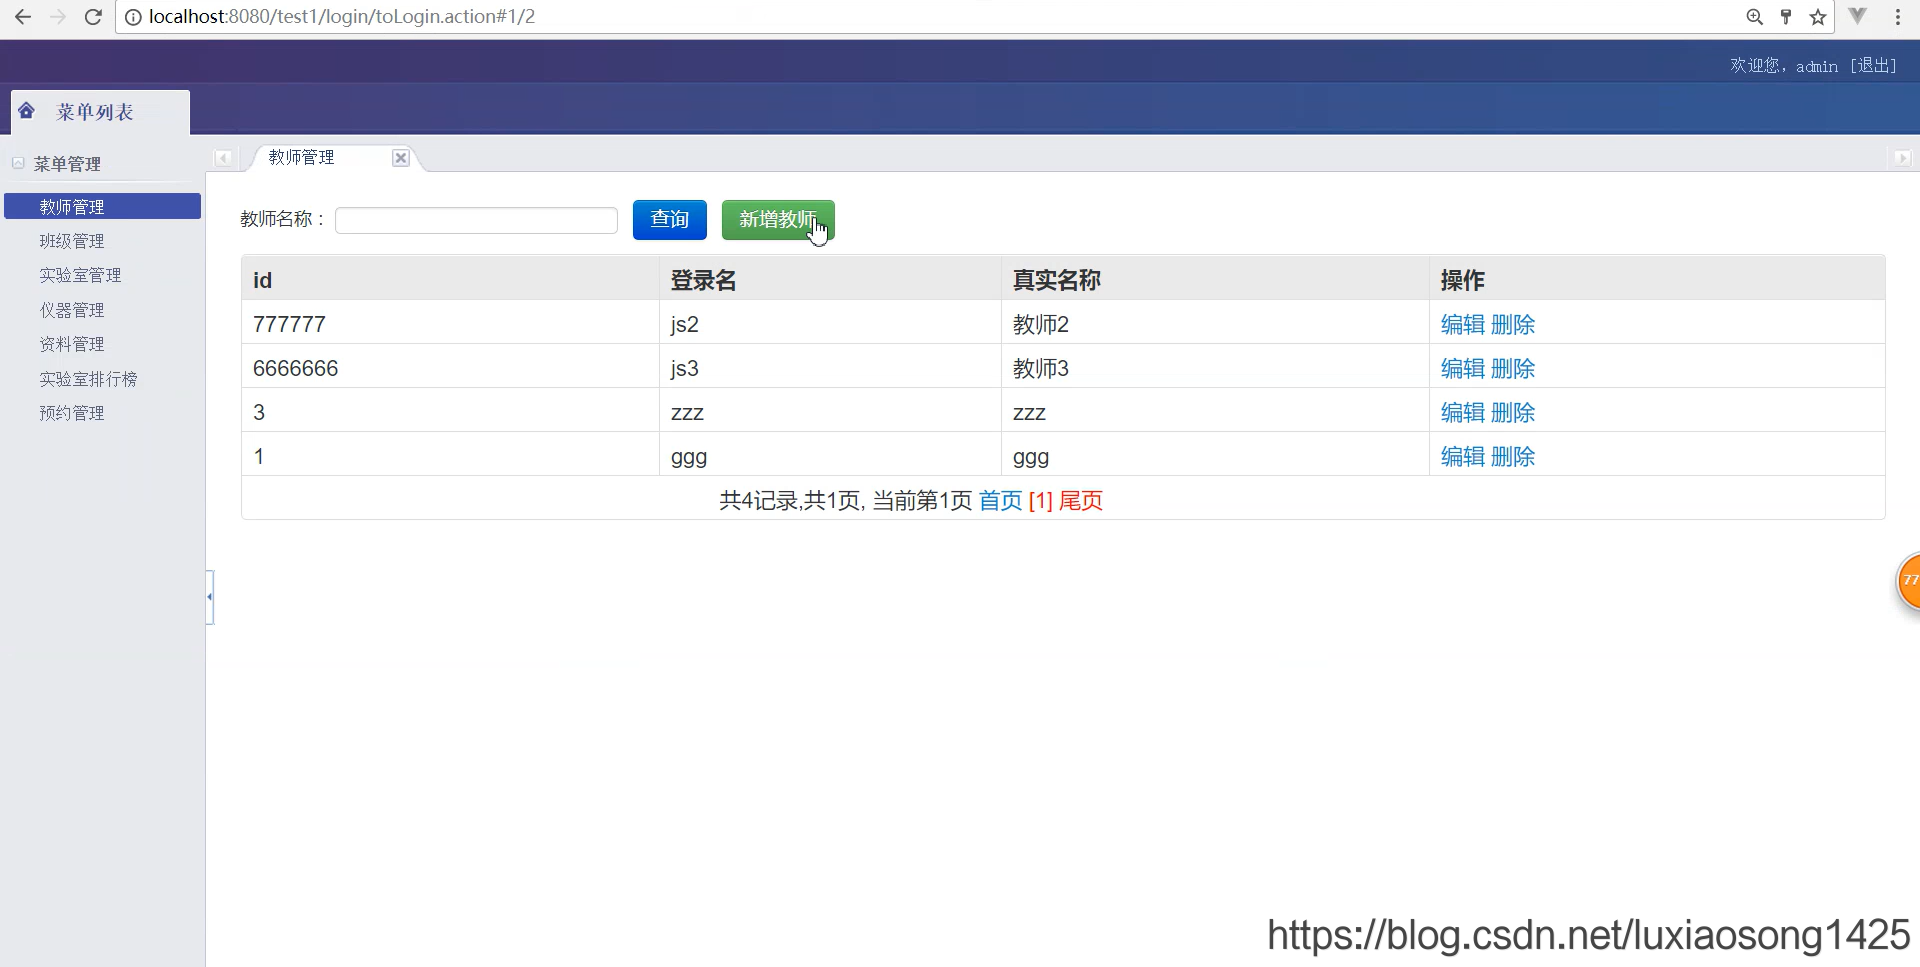Close the 教师管理 tab
1920x967 pixels.
[400, 158]
